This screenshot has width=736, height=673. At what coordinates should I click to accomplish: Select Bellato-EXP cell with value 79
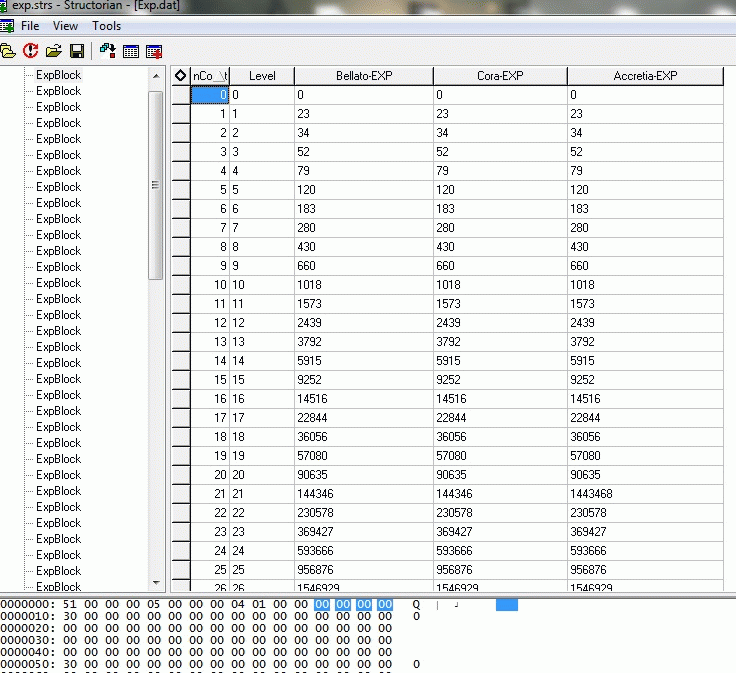pyautogui.click(x=364, y=171)
